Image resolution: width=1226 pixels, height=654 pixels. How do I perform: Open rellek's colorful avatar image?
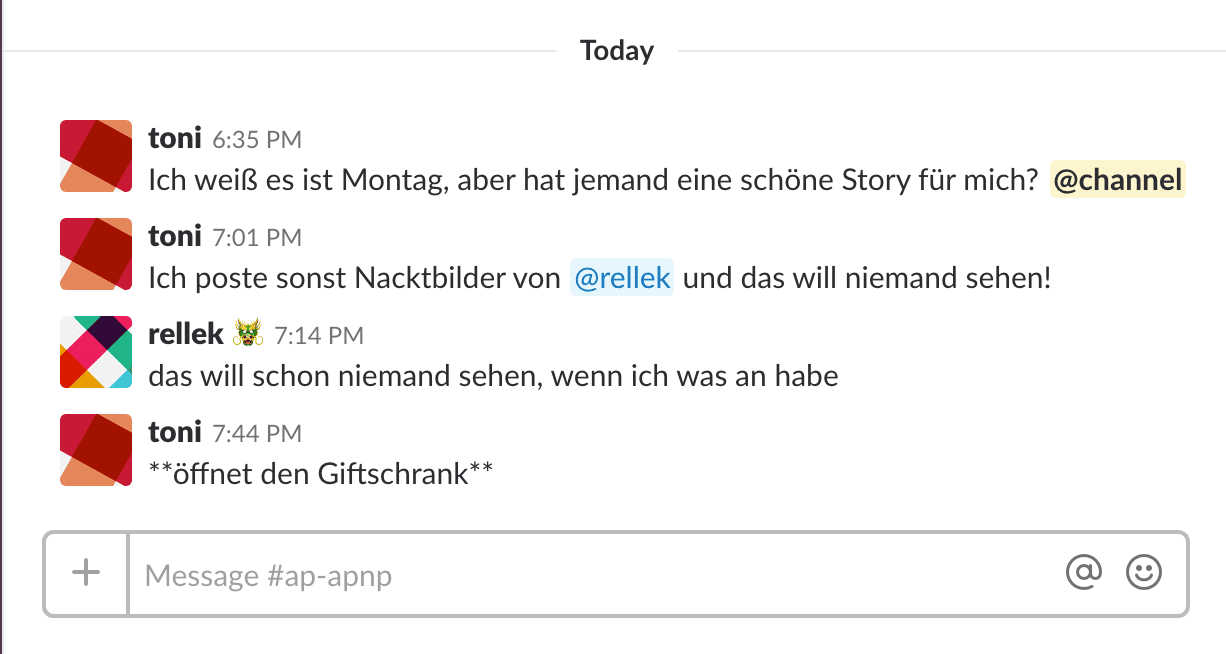pos(96,352)
